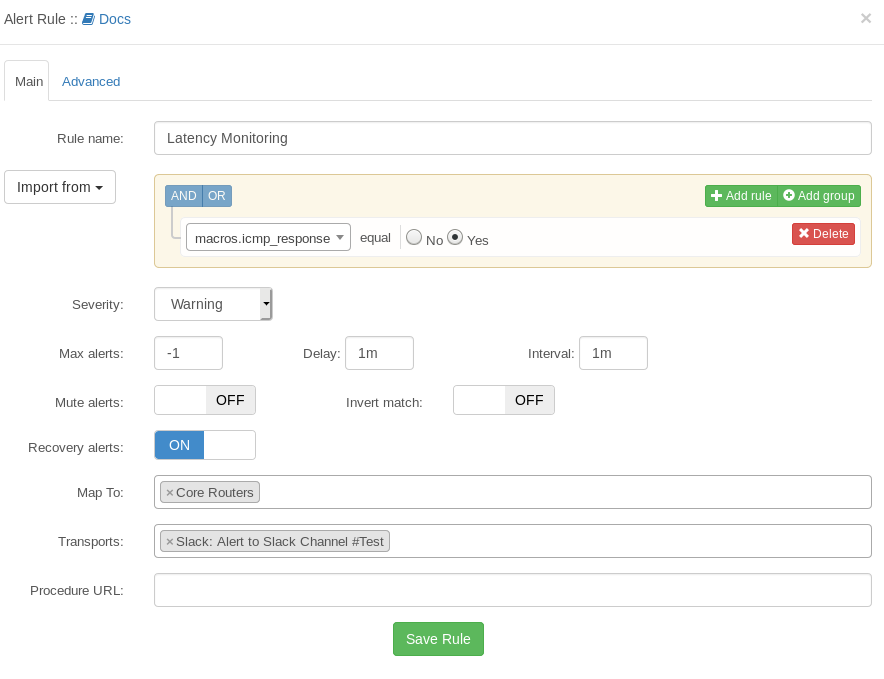Screen dimensions: 884x679
Task: Open the Docs page via the book icon
Action: (89, 18)
